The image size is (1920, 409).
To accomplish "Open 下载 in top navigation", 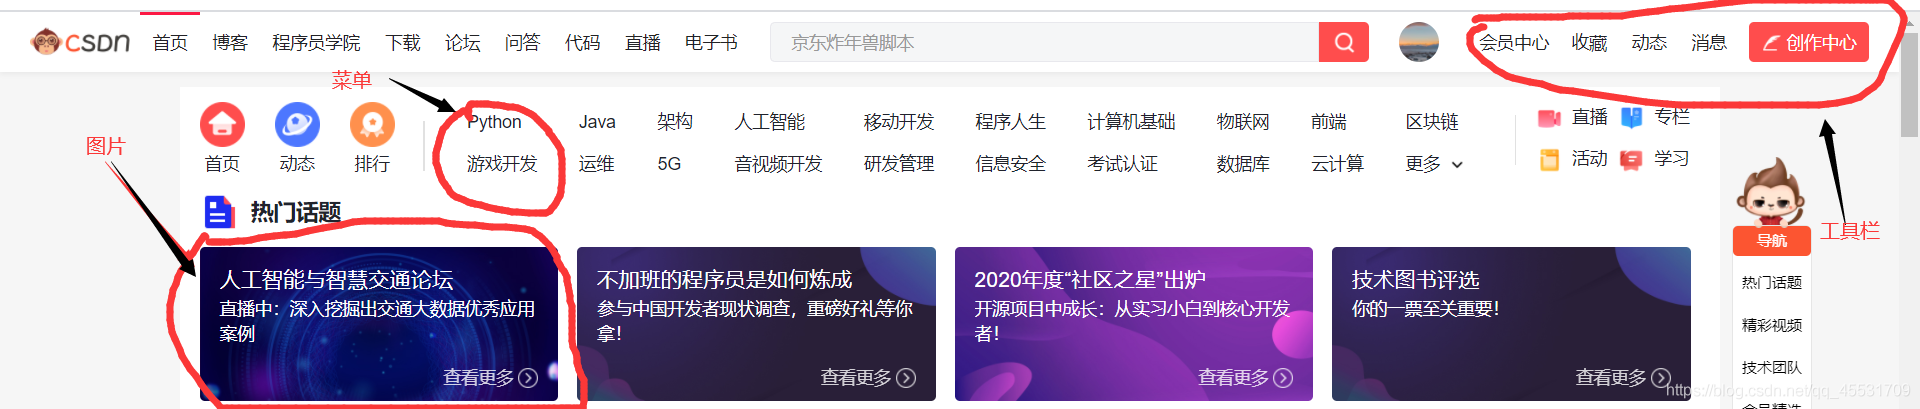I will coord(403,43).
